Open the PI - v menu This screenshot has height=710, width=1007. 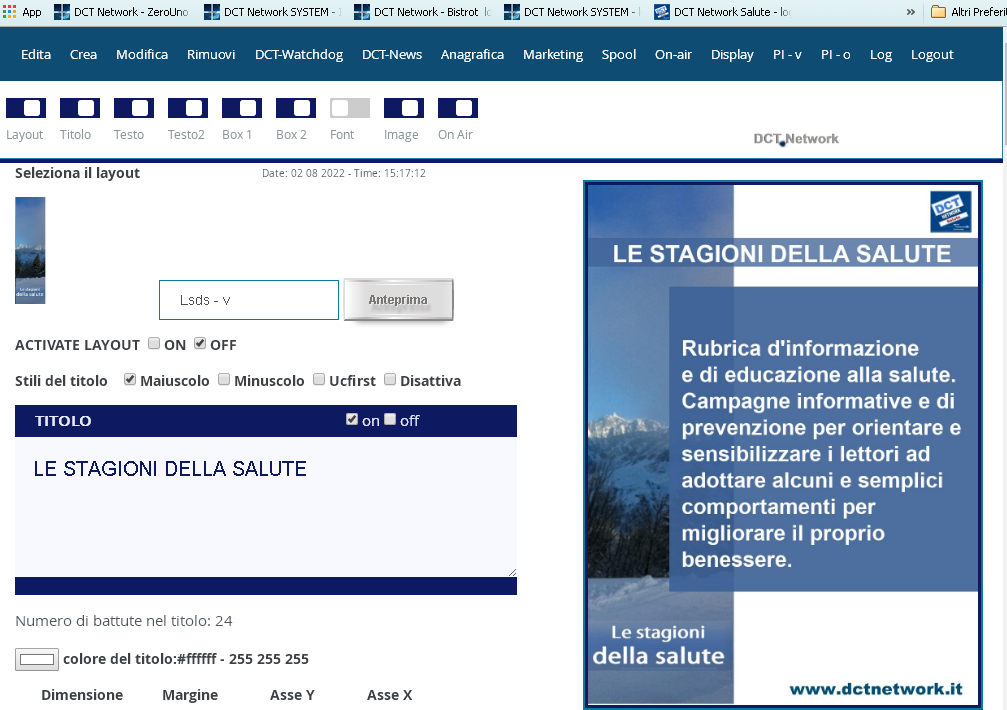[787, 55]
